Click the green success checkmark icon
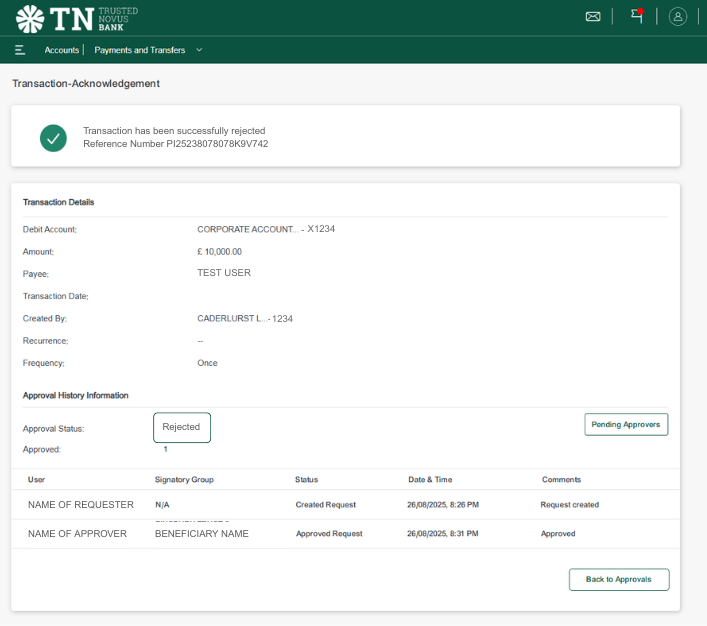Viewport: 707px width, 626px height. (x=53, y=138)
